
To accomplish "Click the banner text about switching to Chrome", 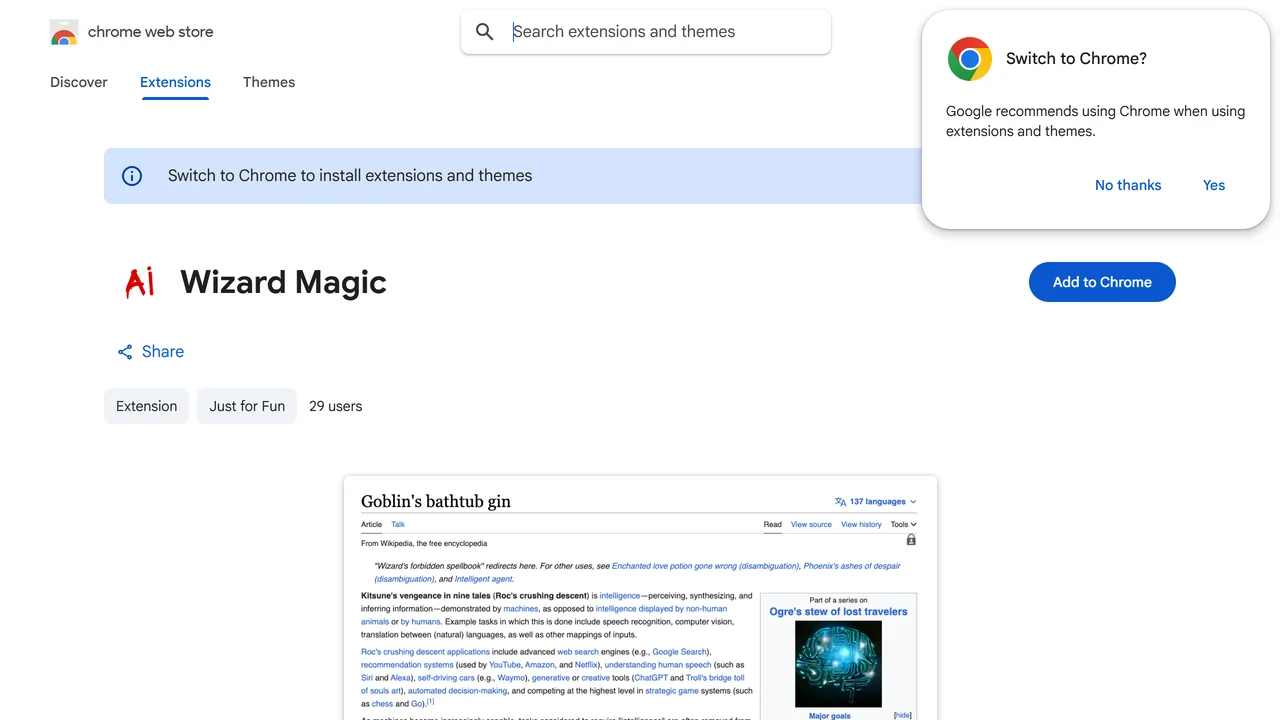I will pos(350,176).
